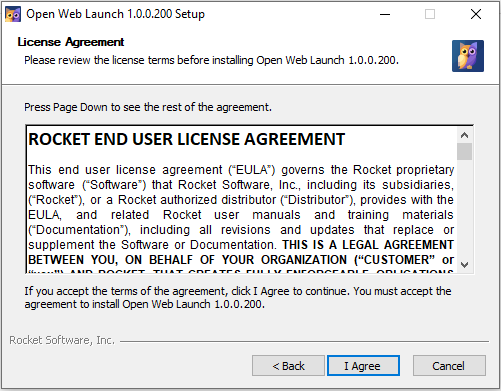The image size is (501, 391).
Task: Click the Press Page Down instruction text
Action: (148, 107)
